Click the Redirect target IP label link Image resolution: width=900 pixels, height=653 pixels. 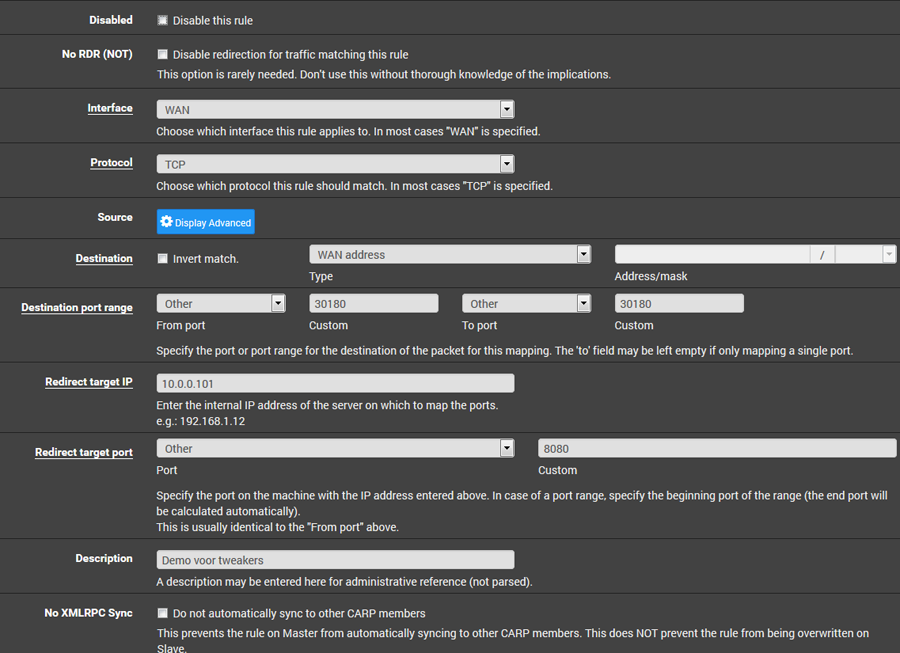click(89, 383)
